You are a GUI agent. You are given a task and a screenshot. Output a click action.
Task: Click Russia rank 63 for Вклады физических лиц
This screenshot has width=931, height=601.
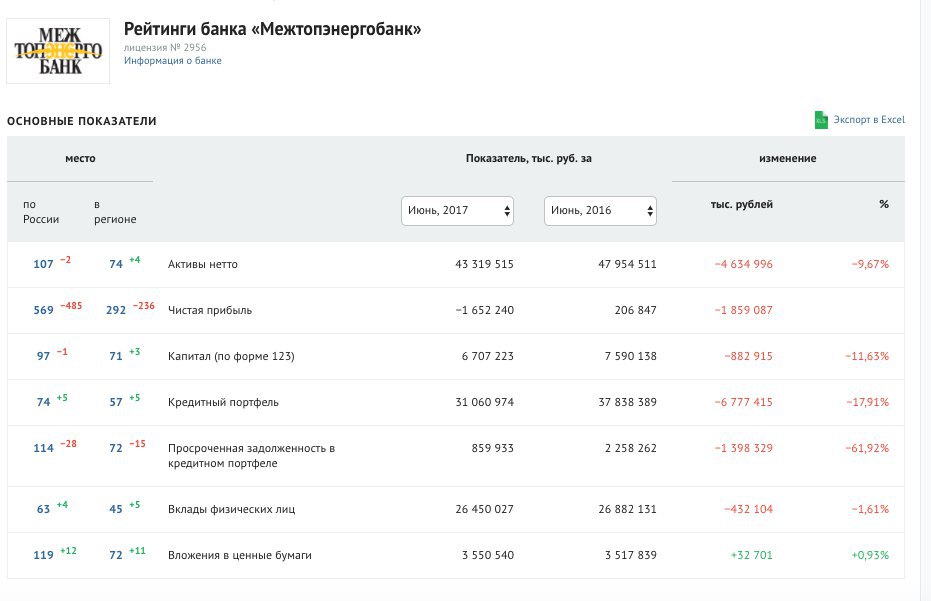pyautogui.click(x=43, y=509)
